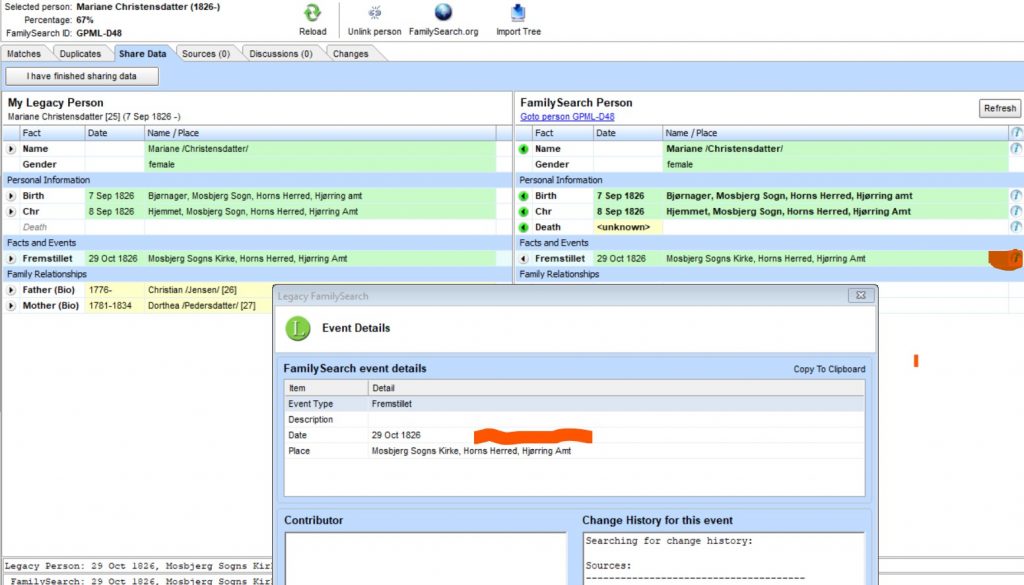Image resolution: width=1024 pixels, height=585 pixels.
Task: Click the Reload toolbar icon
Action: [x=312, y=13]
